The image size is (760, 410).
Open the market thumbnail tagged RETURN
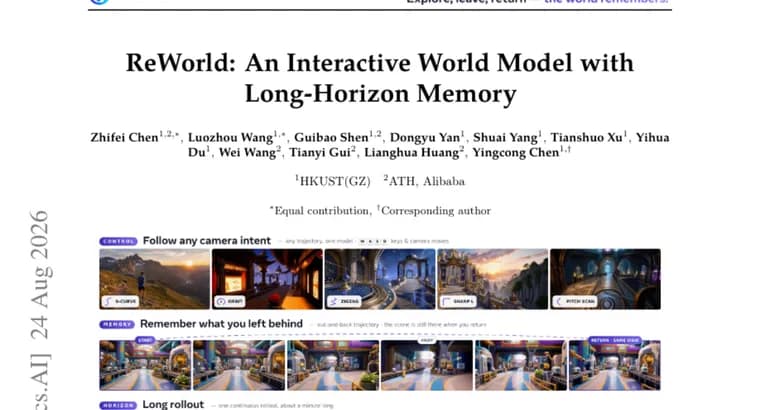click(x=615, y=365)
